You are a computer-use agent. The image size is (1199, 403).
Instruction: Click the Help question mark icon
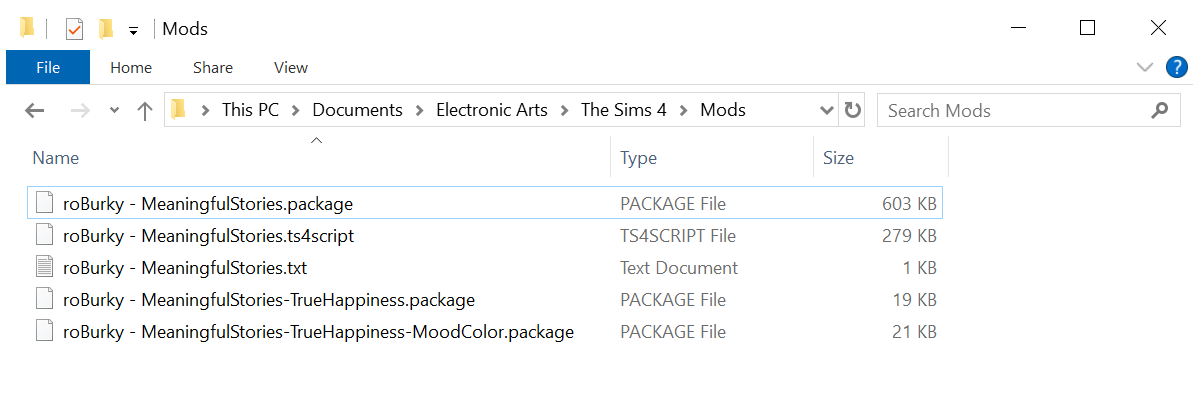(x=1177, y=67)
